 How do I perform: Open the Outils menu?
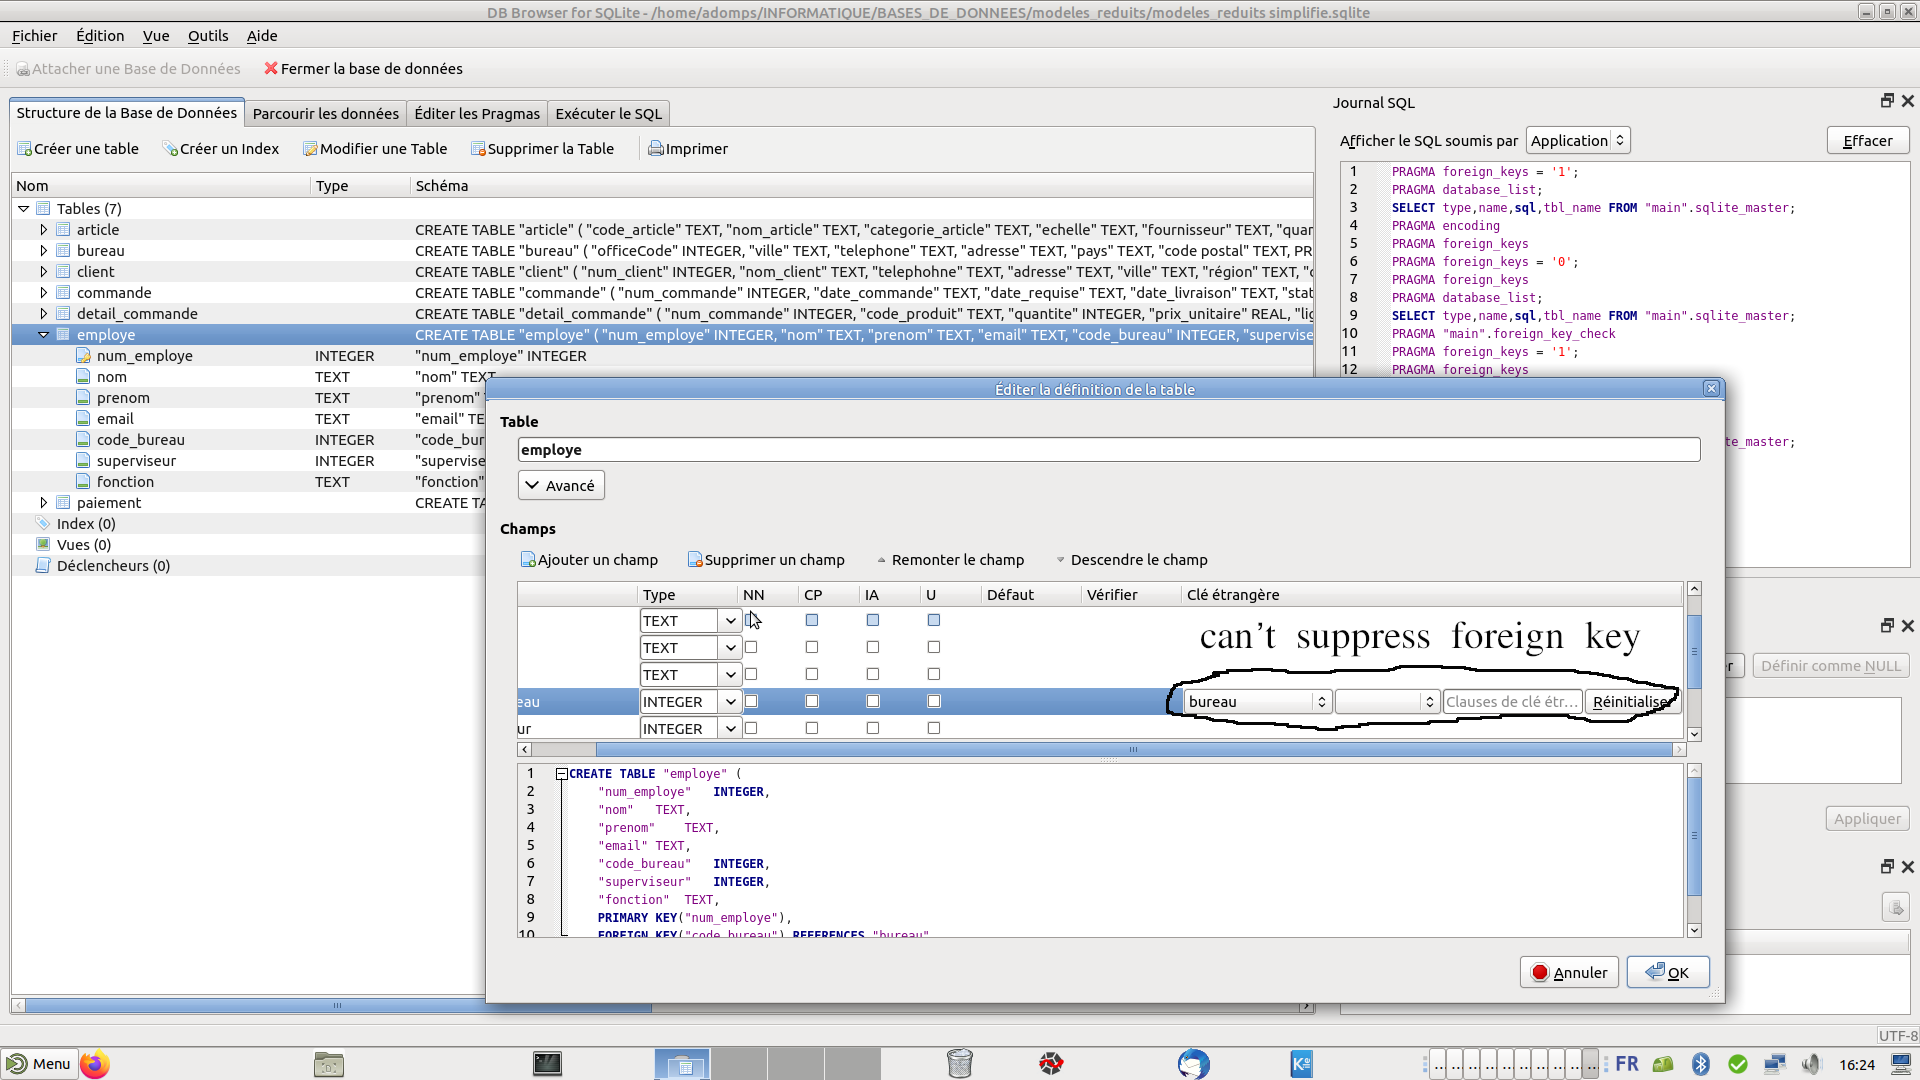coord(207,35)
